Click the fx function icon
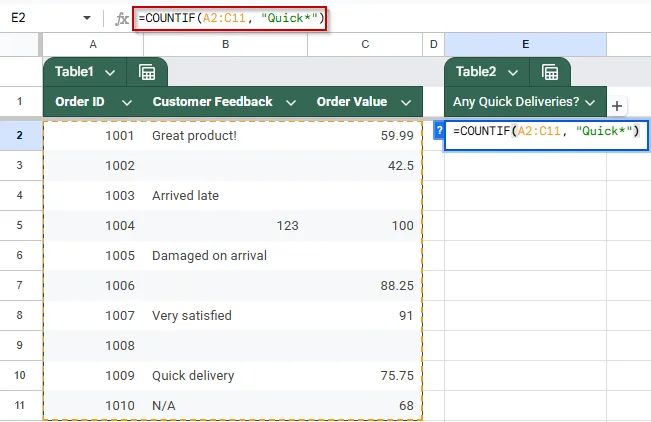The width and height of the screenshot is (651, 422). pyautogui.click(x=121, y=19)
